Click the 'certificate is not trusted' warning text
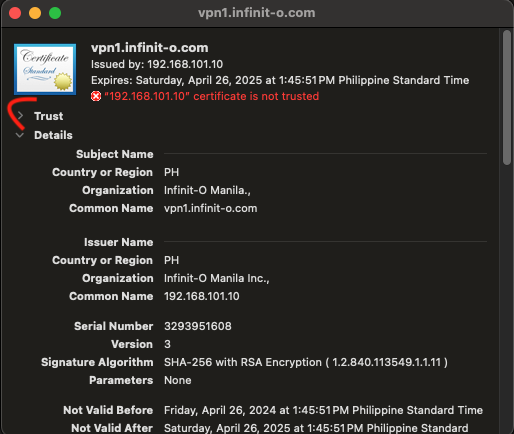The image size is (514, 434). [212, 96]
